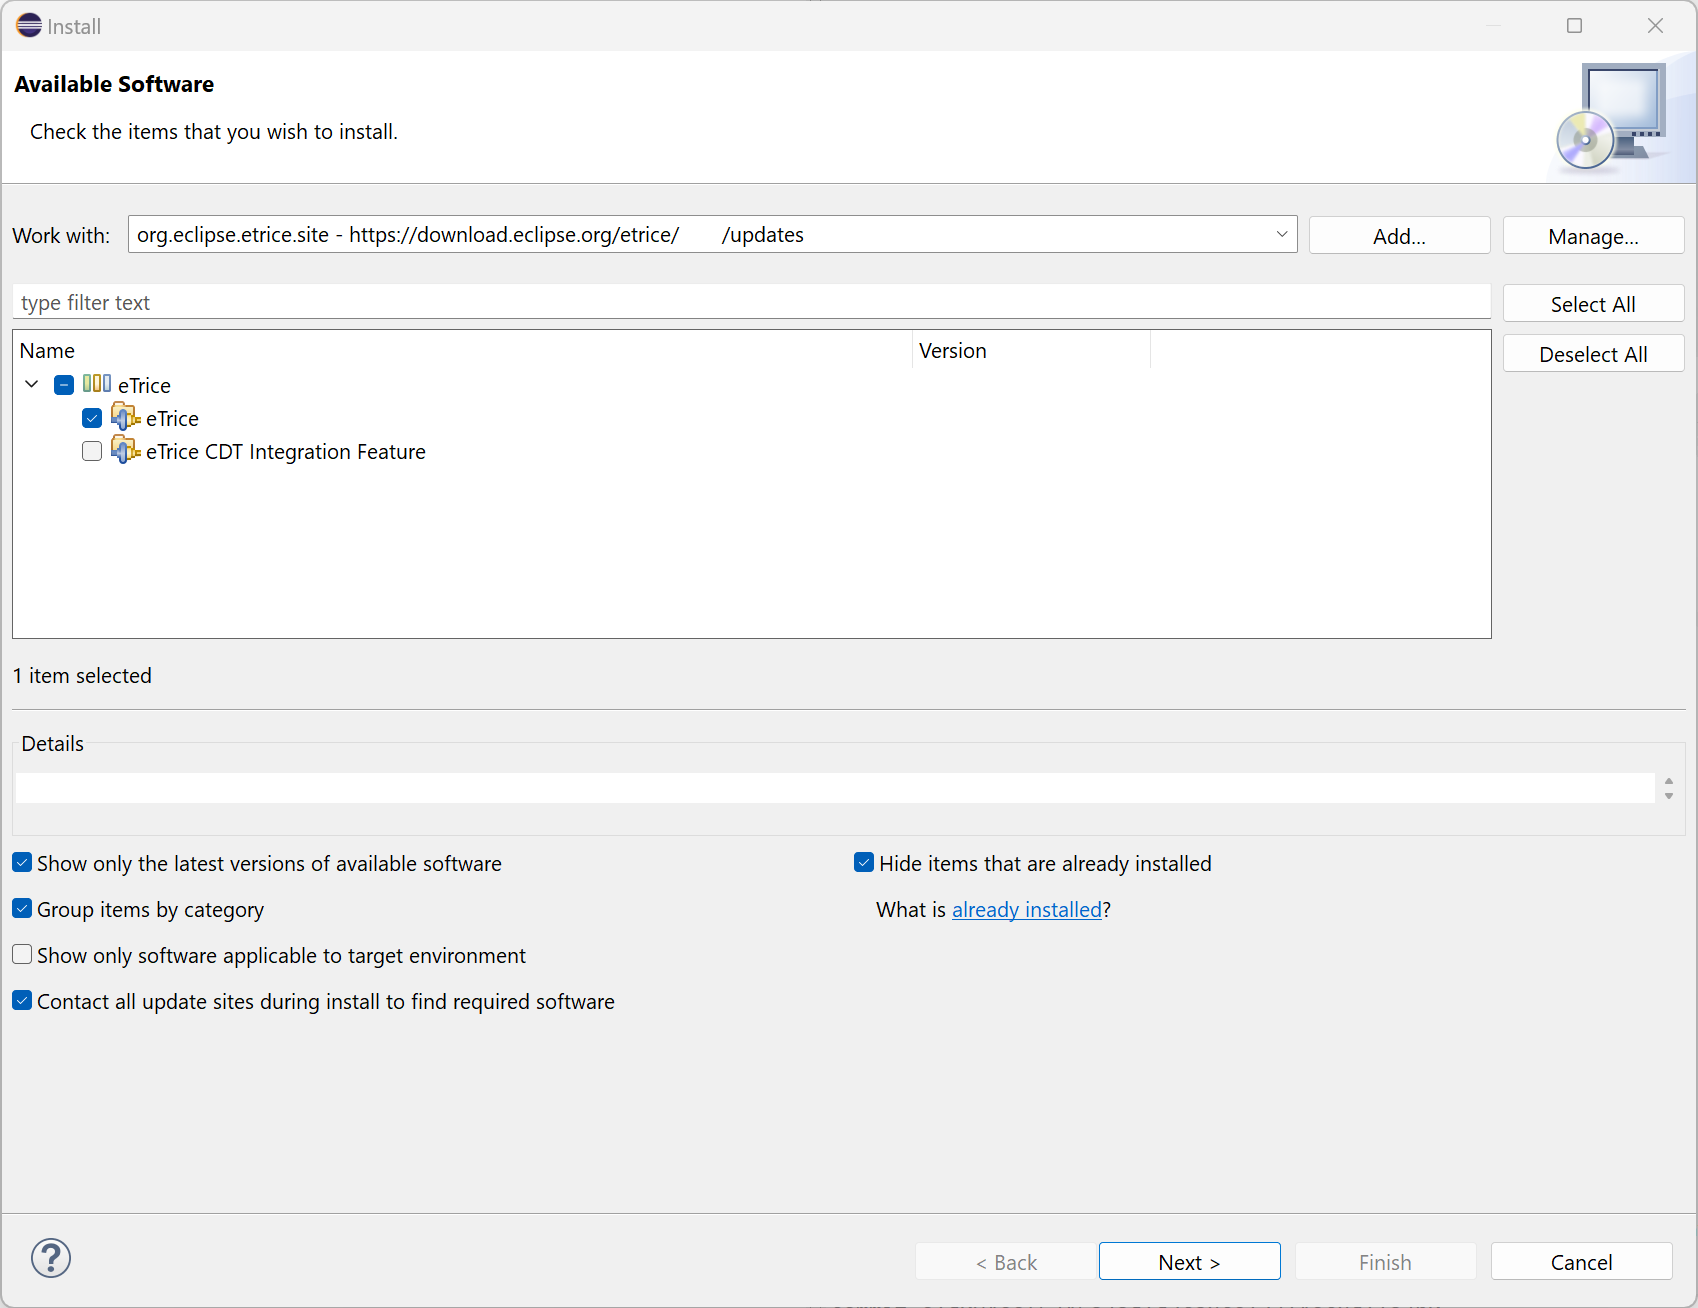Open the already installed link

pos(1026,910)
